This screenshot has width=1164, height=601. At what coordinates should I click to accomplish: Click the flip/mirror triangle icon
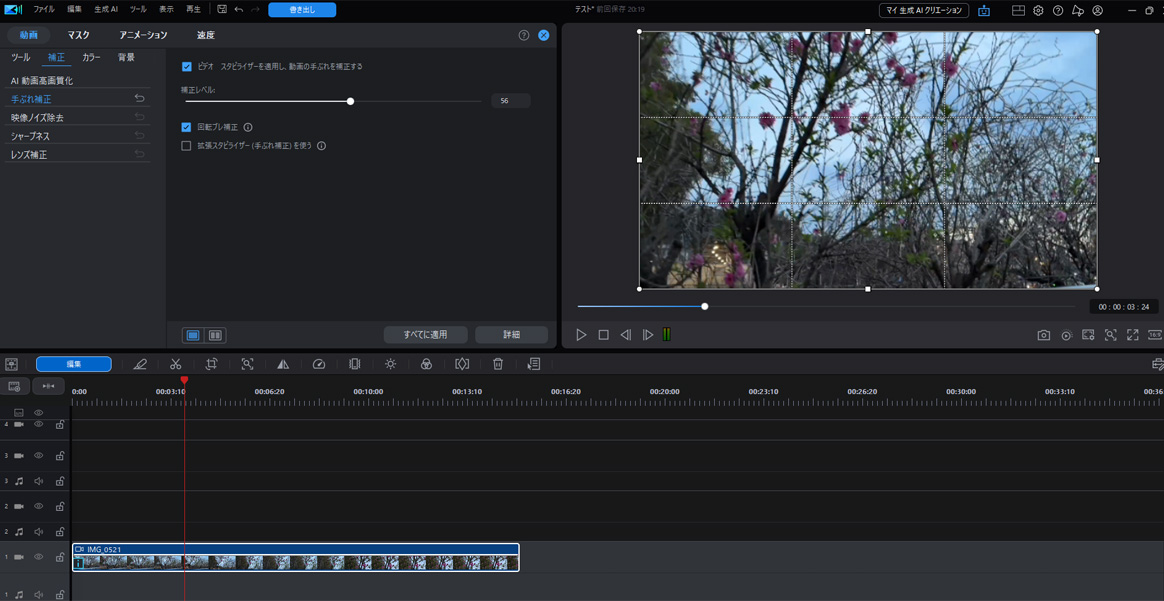[283, 364]
